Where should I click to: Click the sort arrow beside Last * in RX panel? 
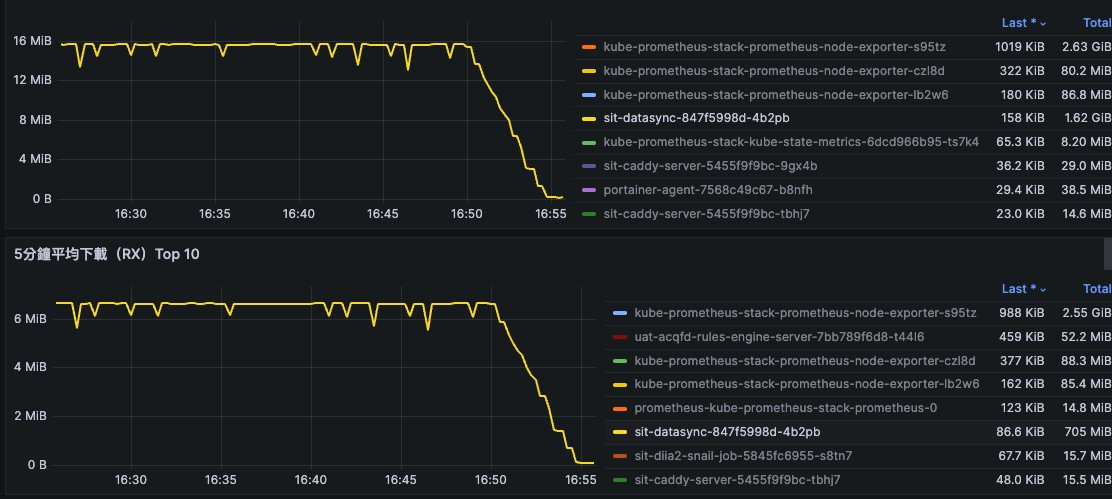pyautogui.click(x=1041, y=289)
